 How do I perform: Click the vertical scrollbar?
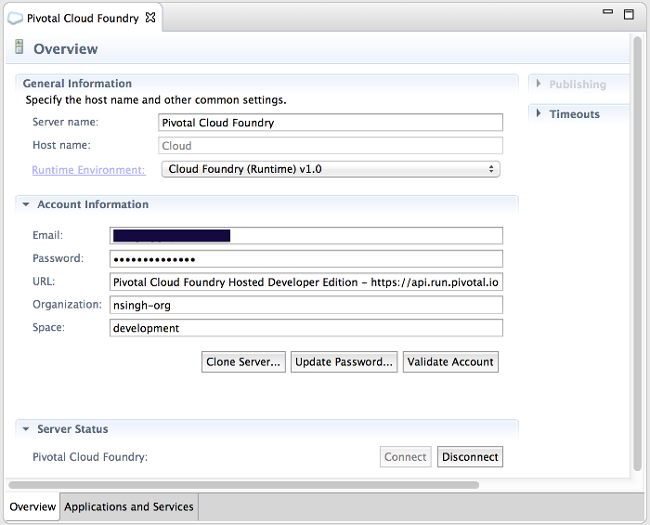coord(638,253)
